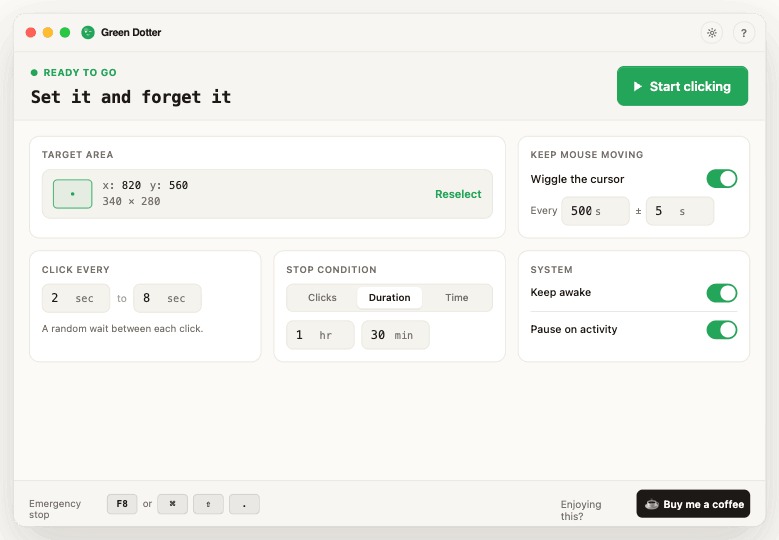Click the target area preview thumbnail
Viewport: 779px width, 540px height.
73,194
